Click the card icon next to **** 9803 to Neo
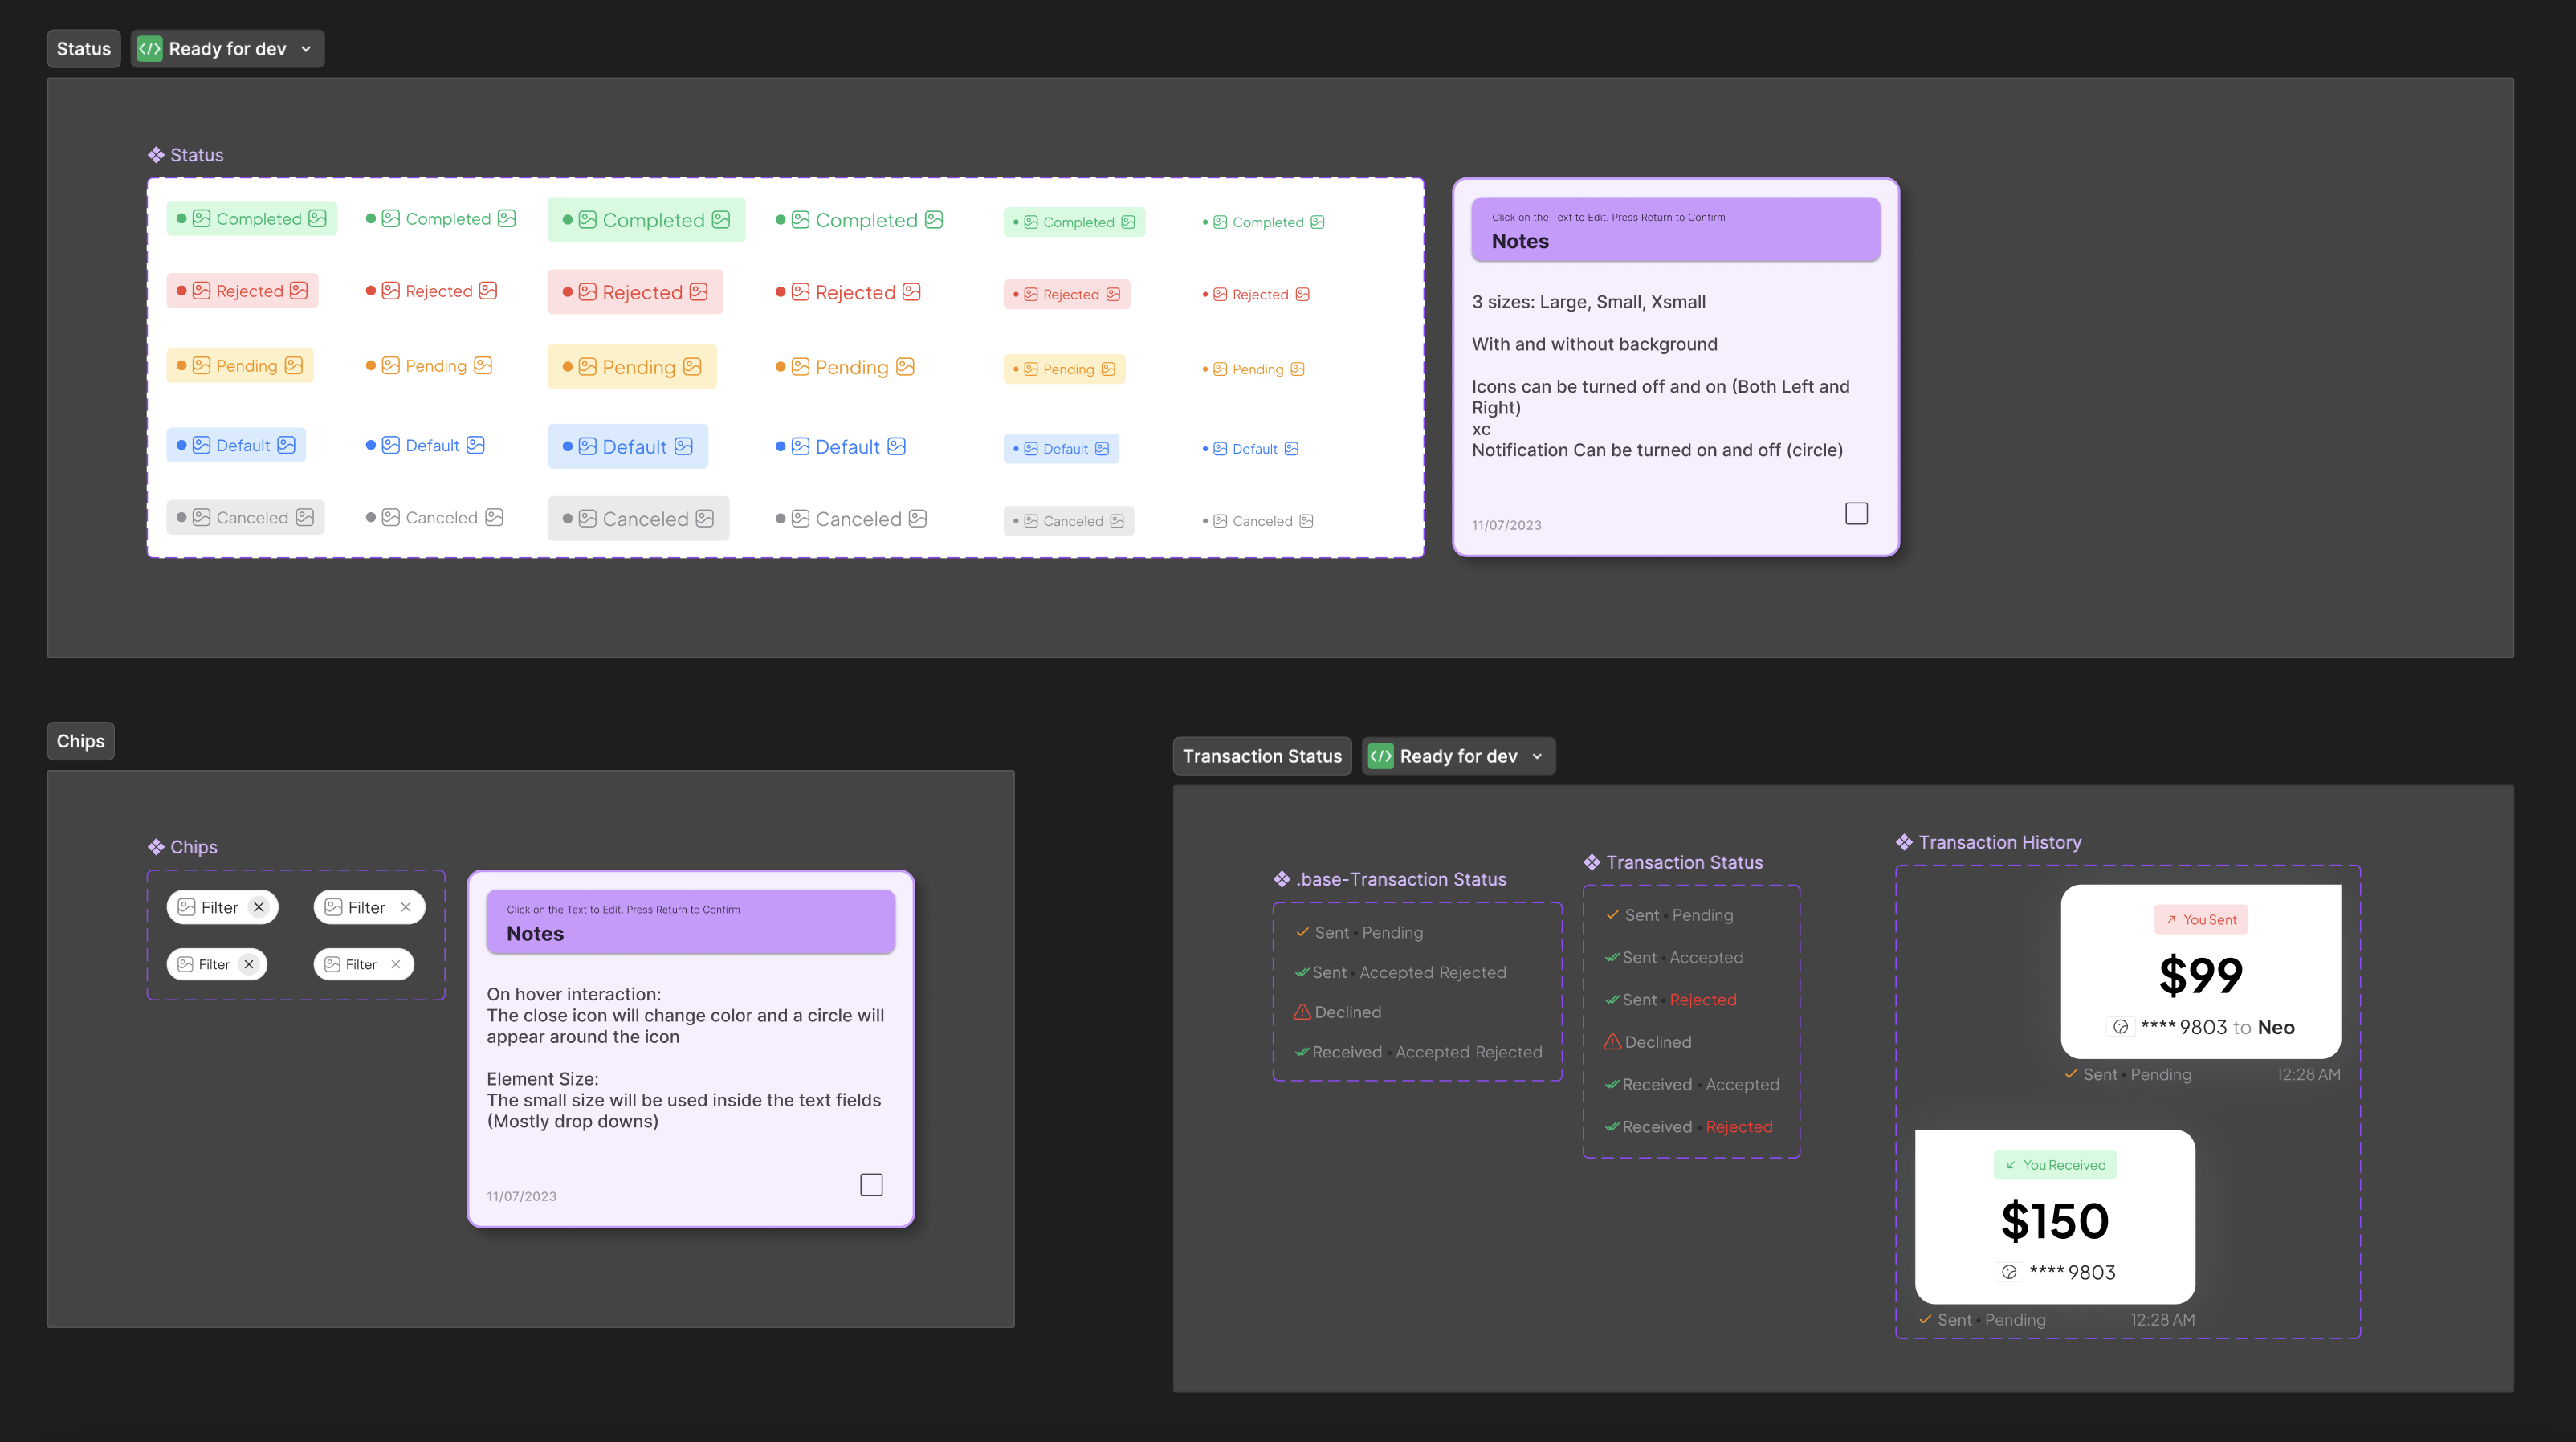The image size is (2576, 1442). [2120, 1027]
